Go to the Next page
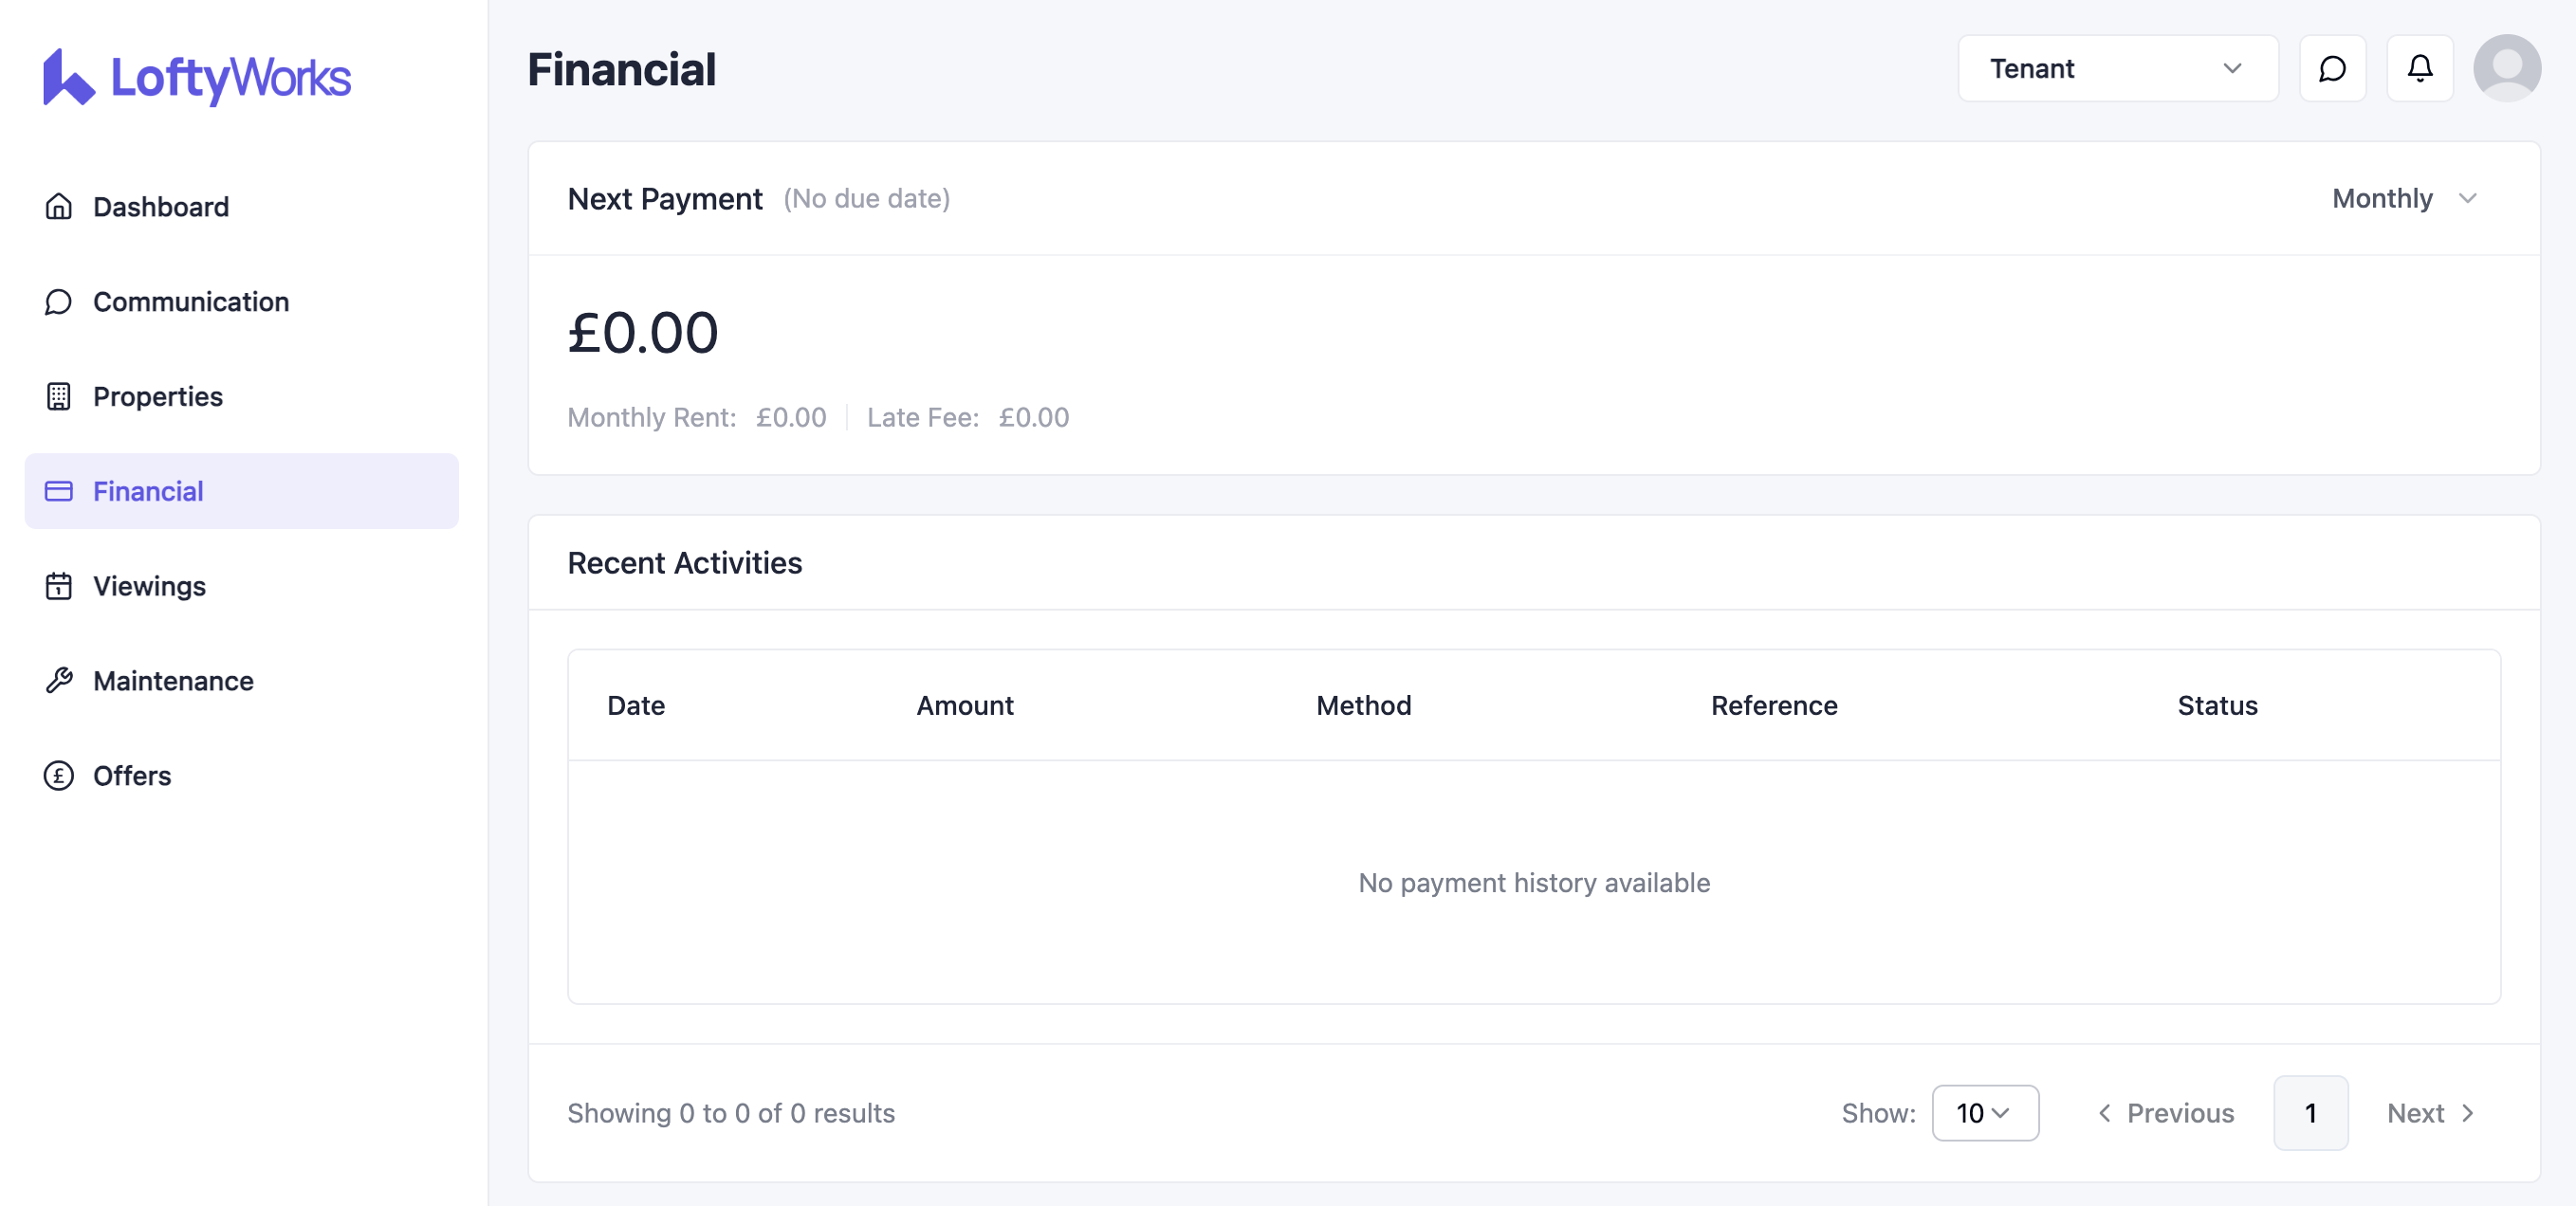This screenshot has height=1206, width=2576. click(x=2430, y=1113)
